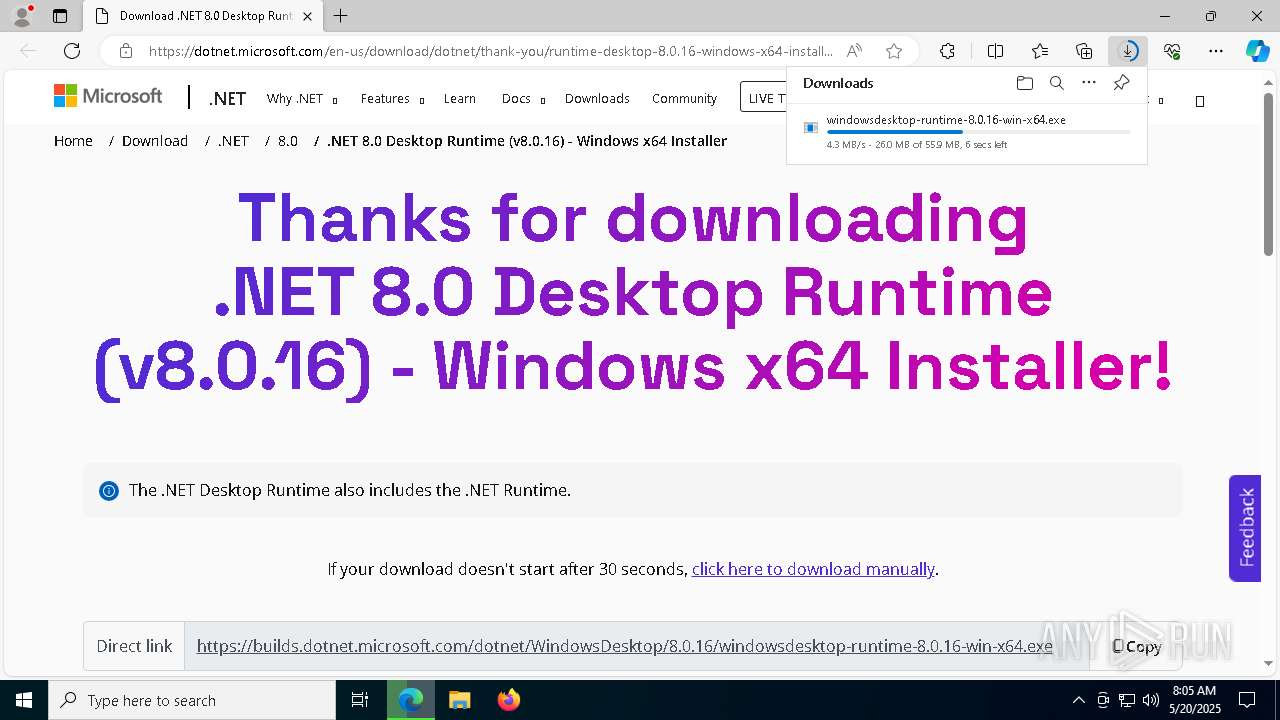The image size is (1280, 720).
Task: Click Home in the breadcrumb
Action: click(73, 141)
